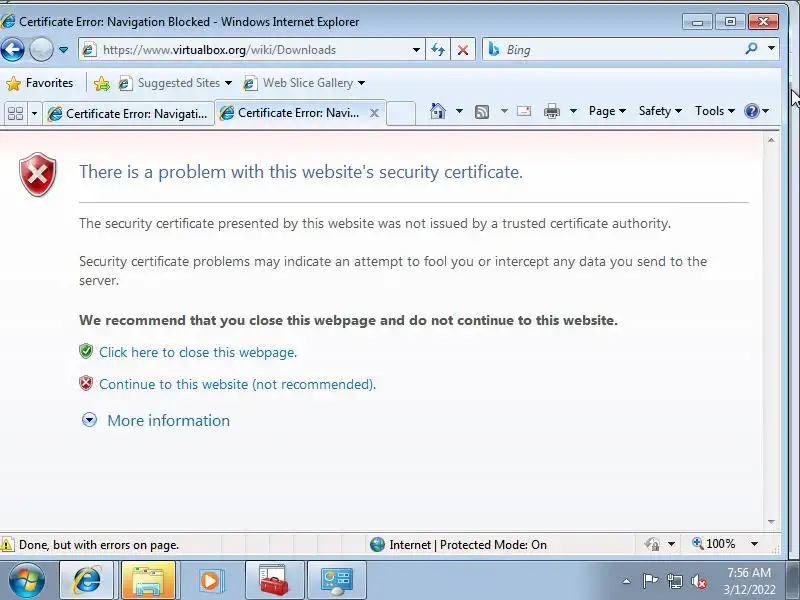Click the page scrollbar down arrow

point(771,521)
